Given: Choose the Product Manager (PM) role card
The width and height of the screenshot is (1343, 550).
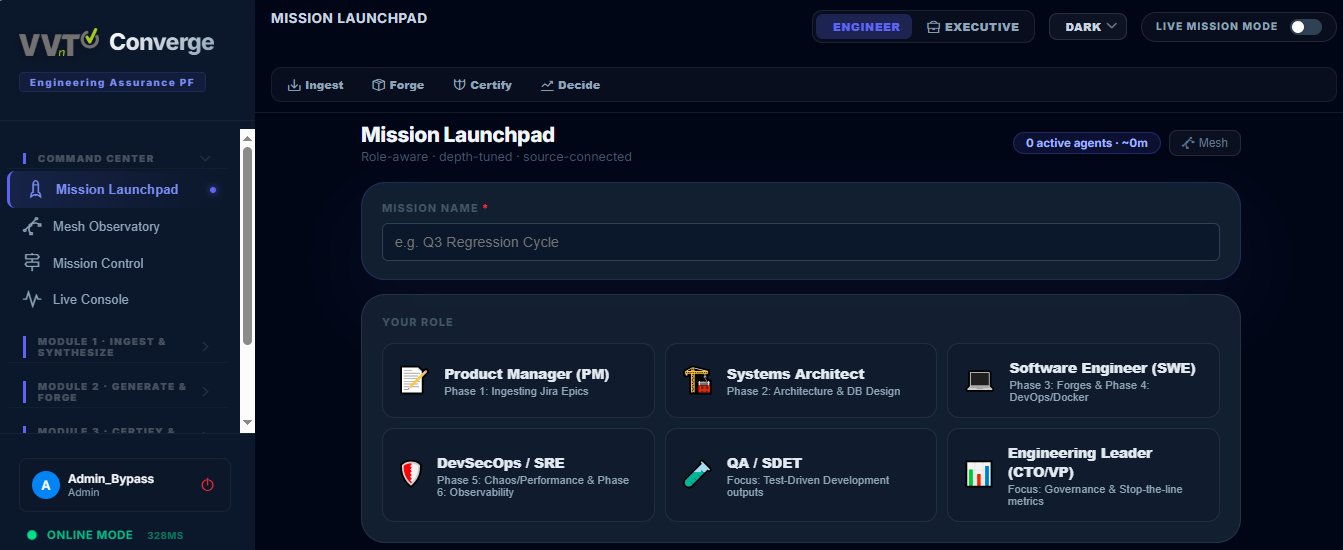Looking at the screenshot, I should [518, 380].
